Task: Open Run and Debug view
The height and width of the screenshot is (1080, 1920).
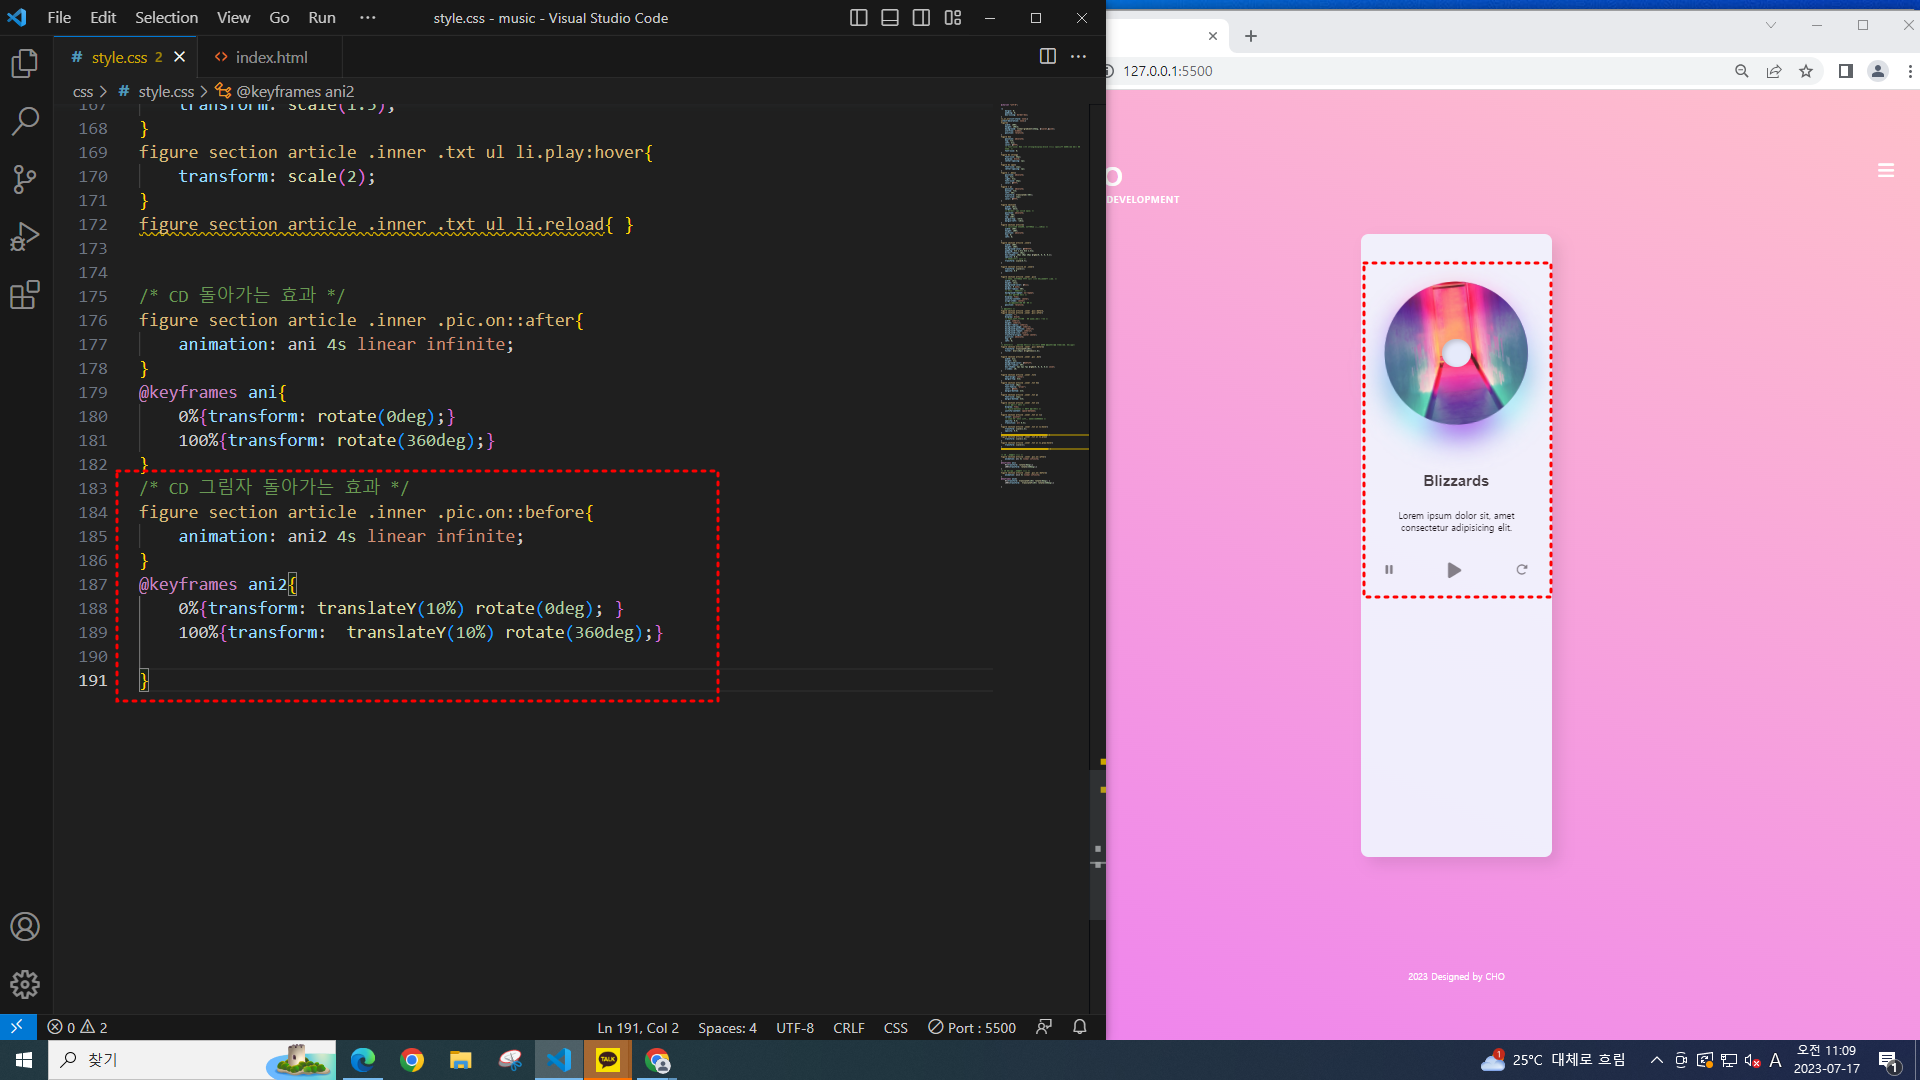Action: tap(25, 238)
